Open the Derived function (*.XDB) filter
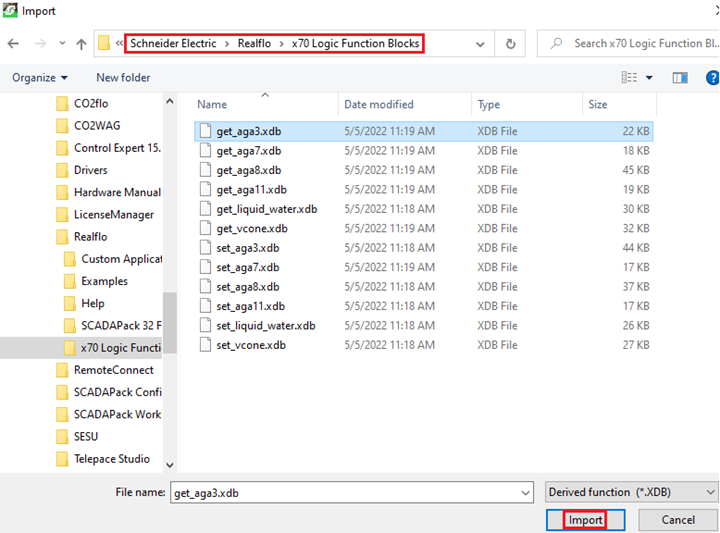This screenshot has width=720, height=533. coord(632,492)
